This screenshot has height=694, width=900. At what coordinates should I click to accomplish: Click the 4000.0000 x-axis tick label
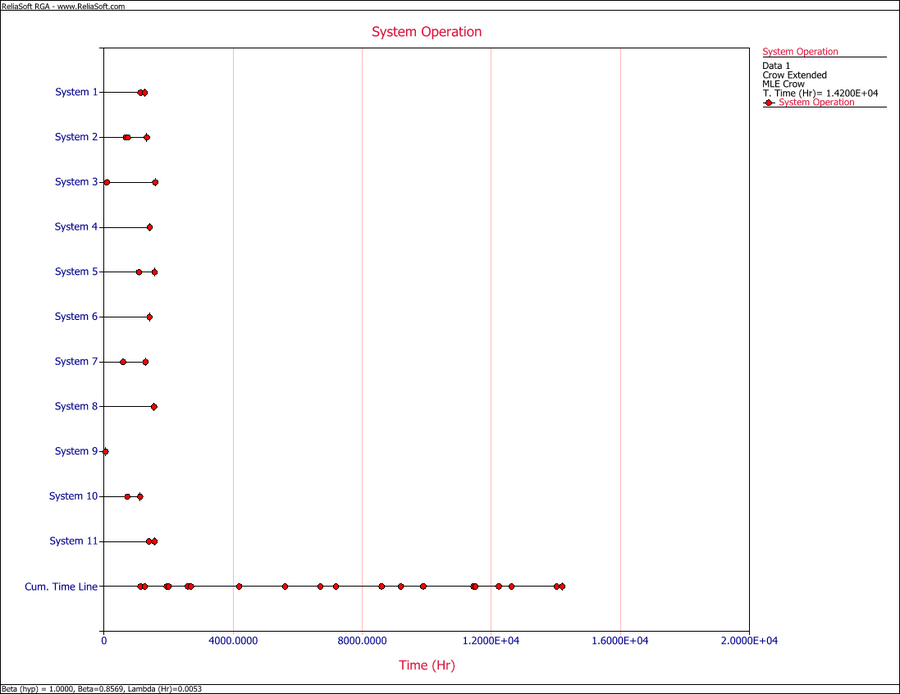coord(233,640)
